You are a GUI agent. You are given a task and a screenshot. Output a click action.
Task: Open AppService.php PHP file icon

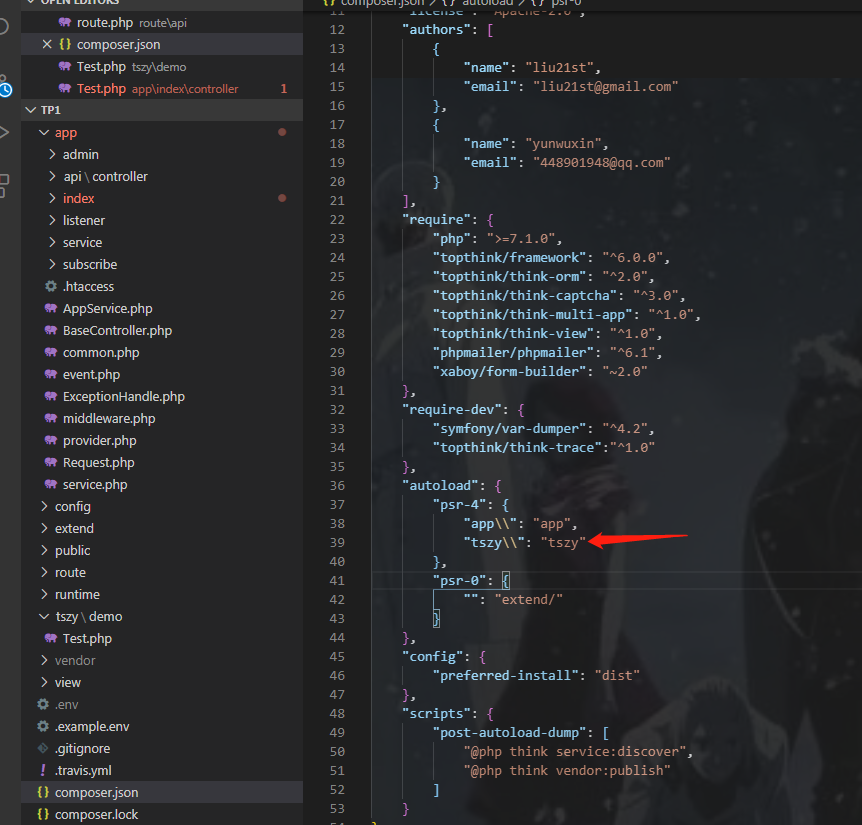pos(51,308)
